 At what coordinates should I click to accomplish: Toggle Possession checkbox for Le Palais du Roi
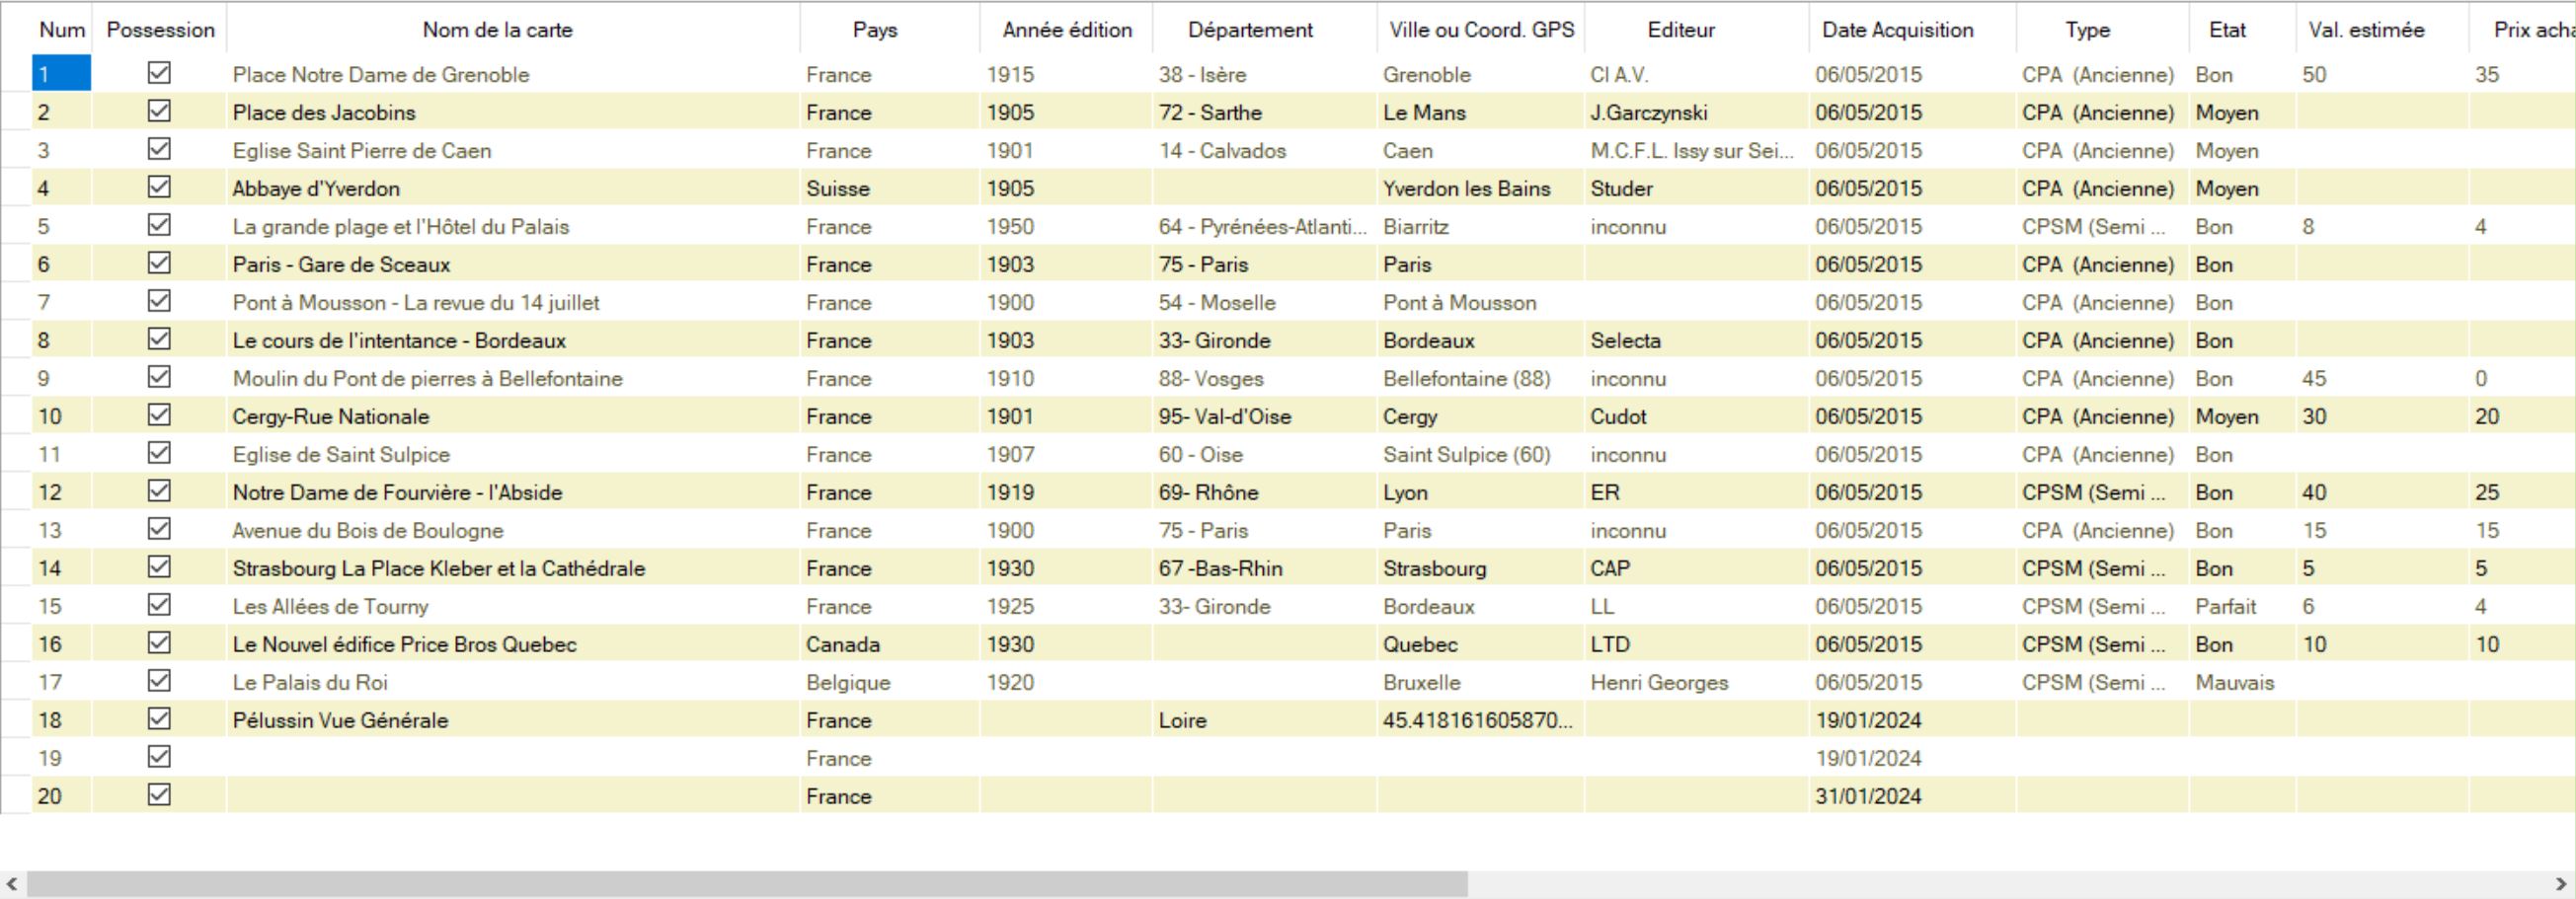(x=159, y=681)
